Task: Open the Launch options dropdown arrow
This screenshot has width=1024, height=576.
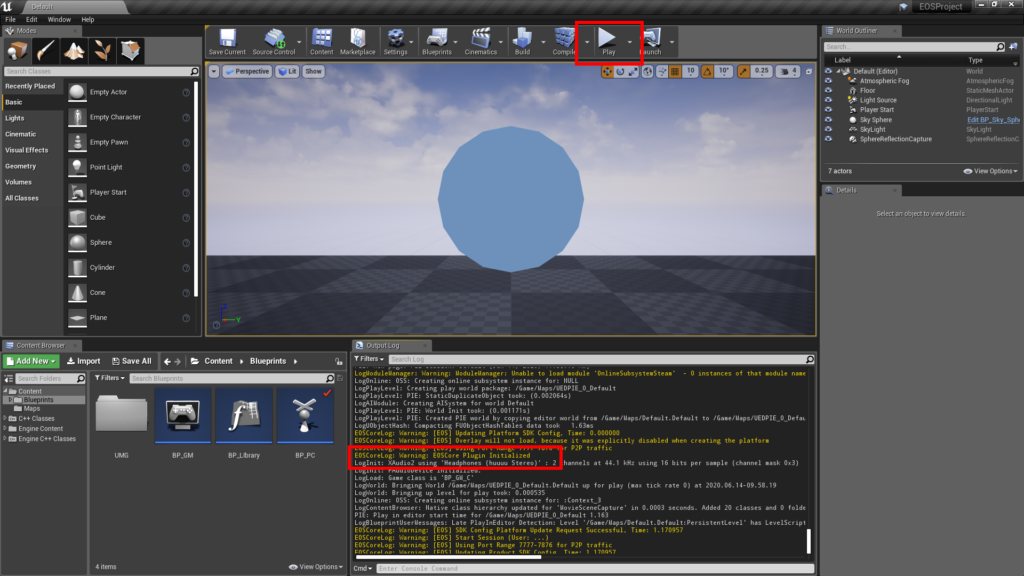Action: (671, 42)
